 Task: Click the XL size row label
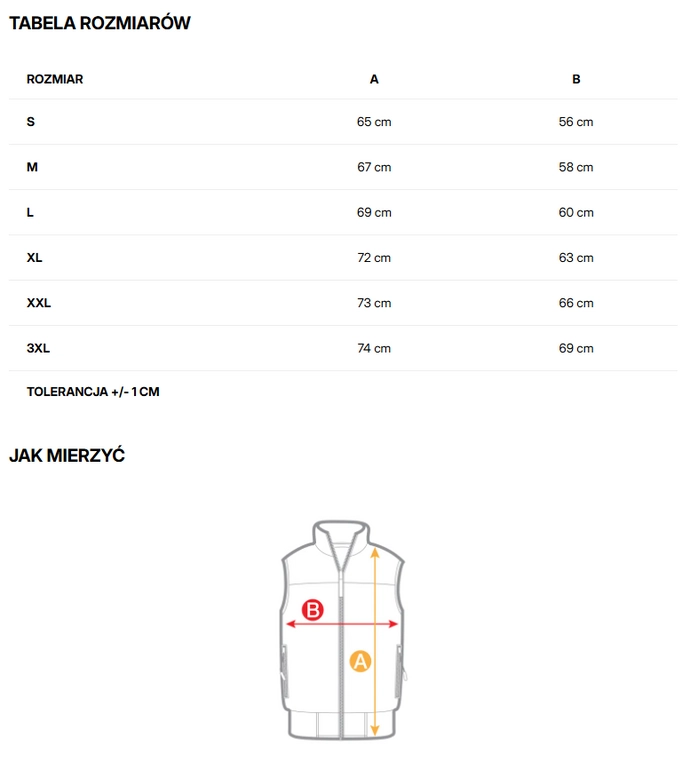(35, 258)
